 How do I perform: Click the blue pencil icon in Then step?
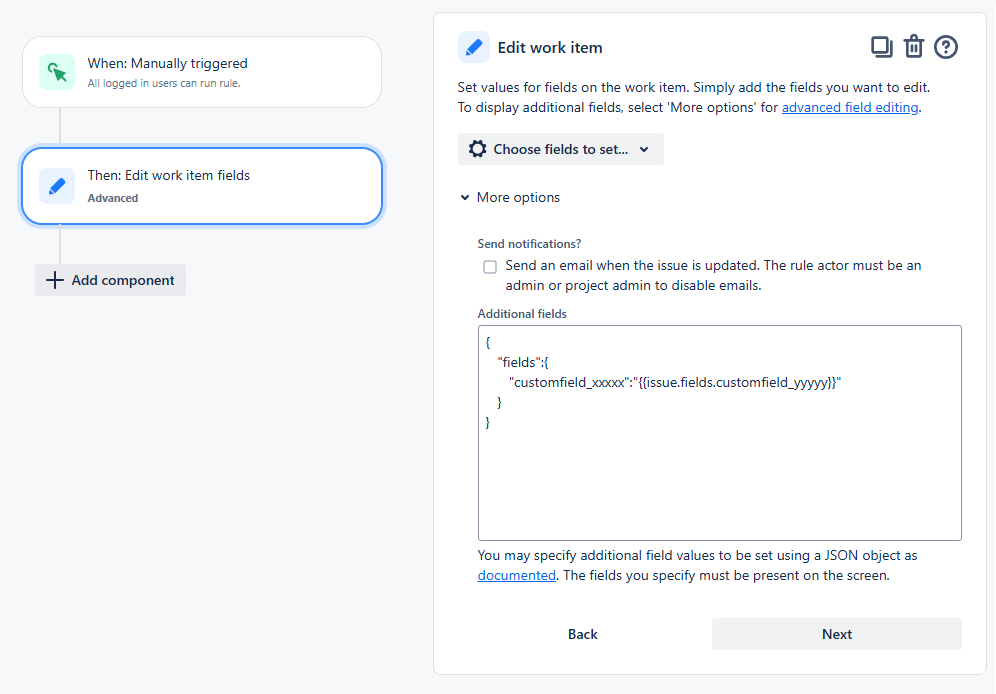pyautogui.click(x=57, y=186)
